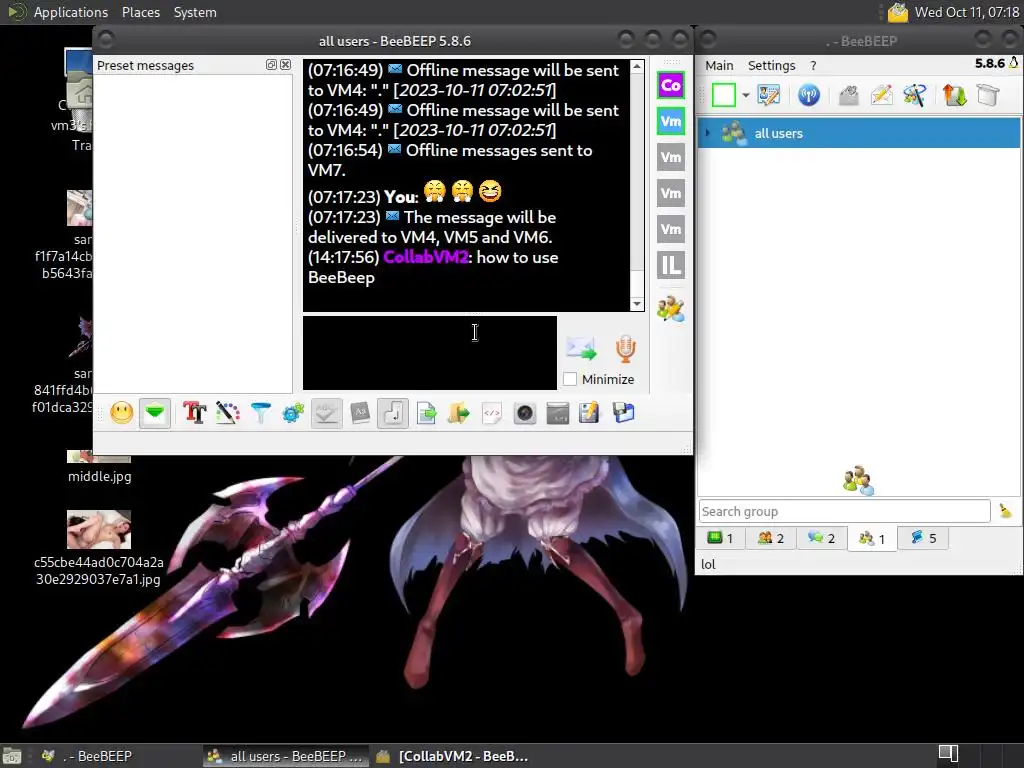Open the Applications menu in top panel

coord(71,12)
